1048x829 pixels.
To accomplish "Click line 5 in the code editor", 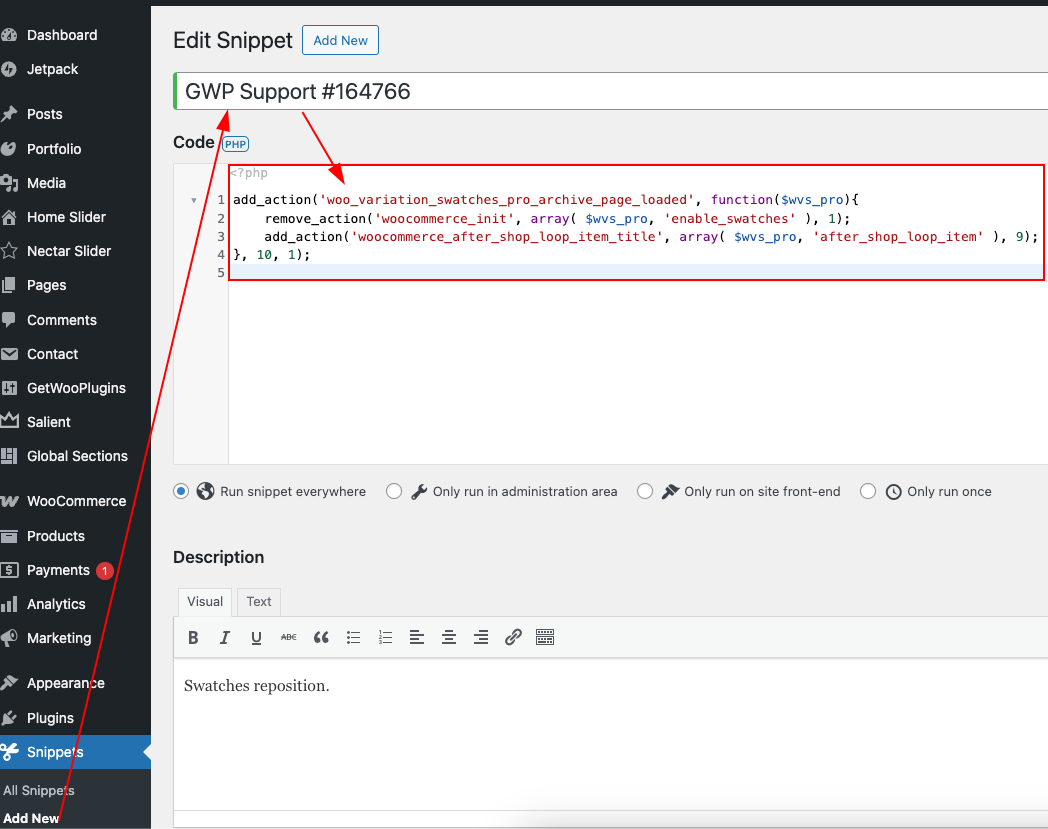I will [x=637, y=273].
